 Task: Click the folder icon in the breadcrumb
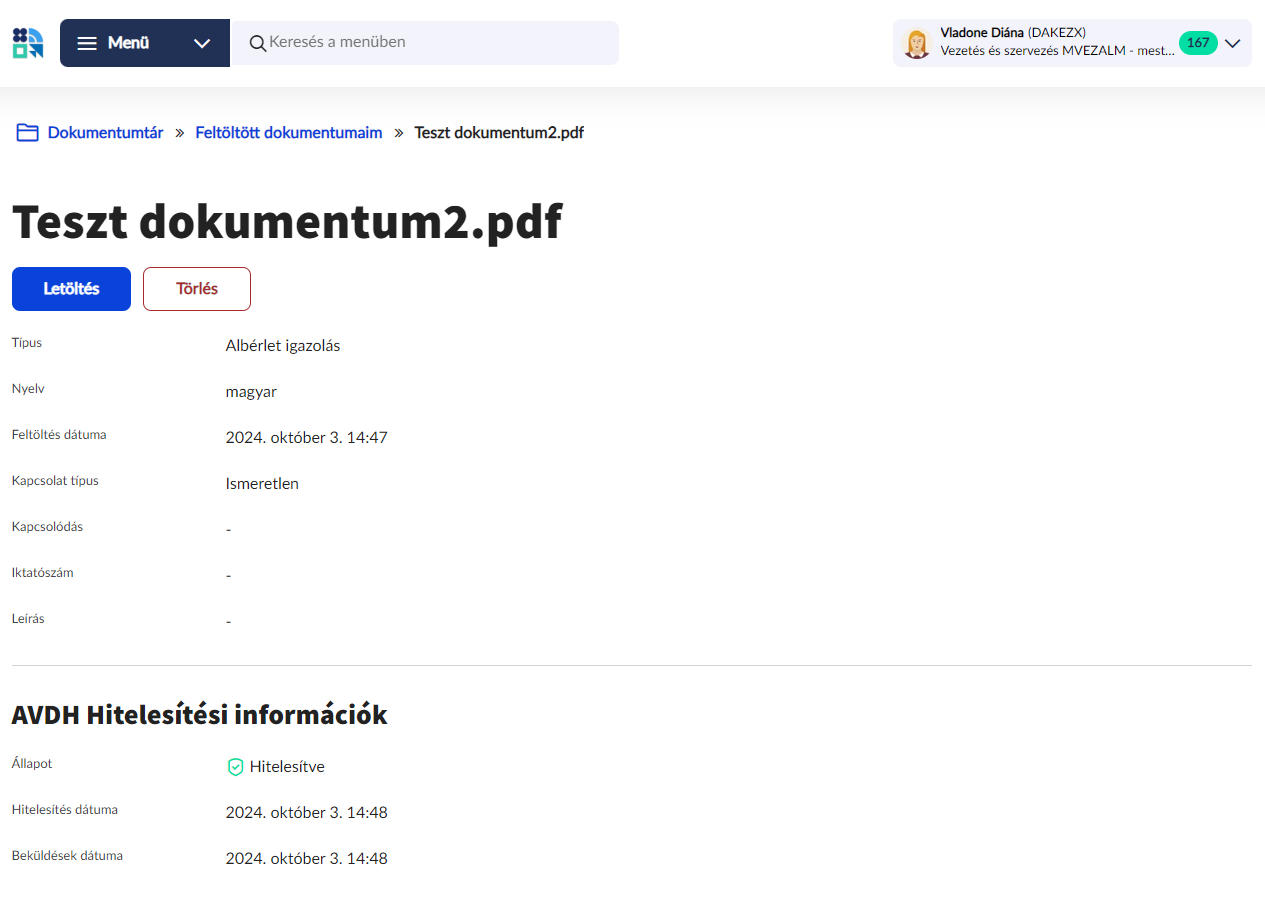[27, 133]
